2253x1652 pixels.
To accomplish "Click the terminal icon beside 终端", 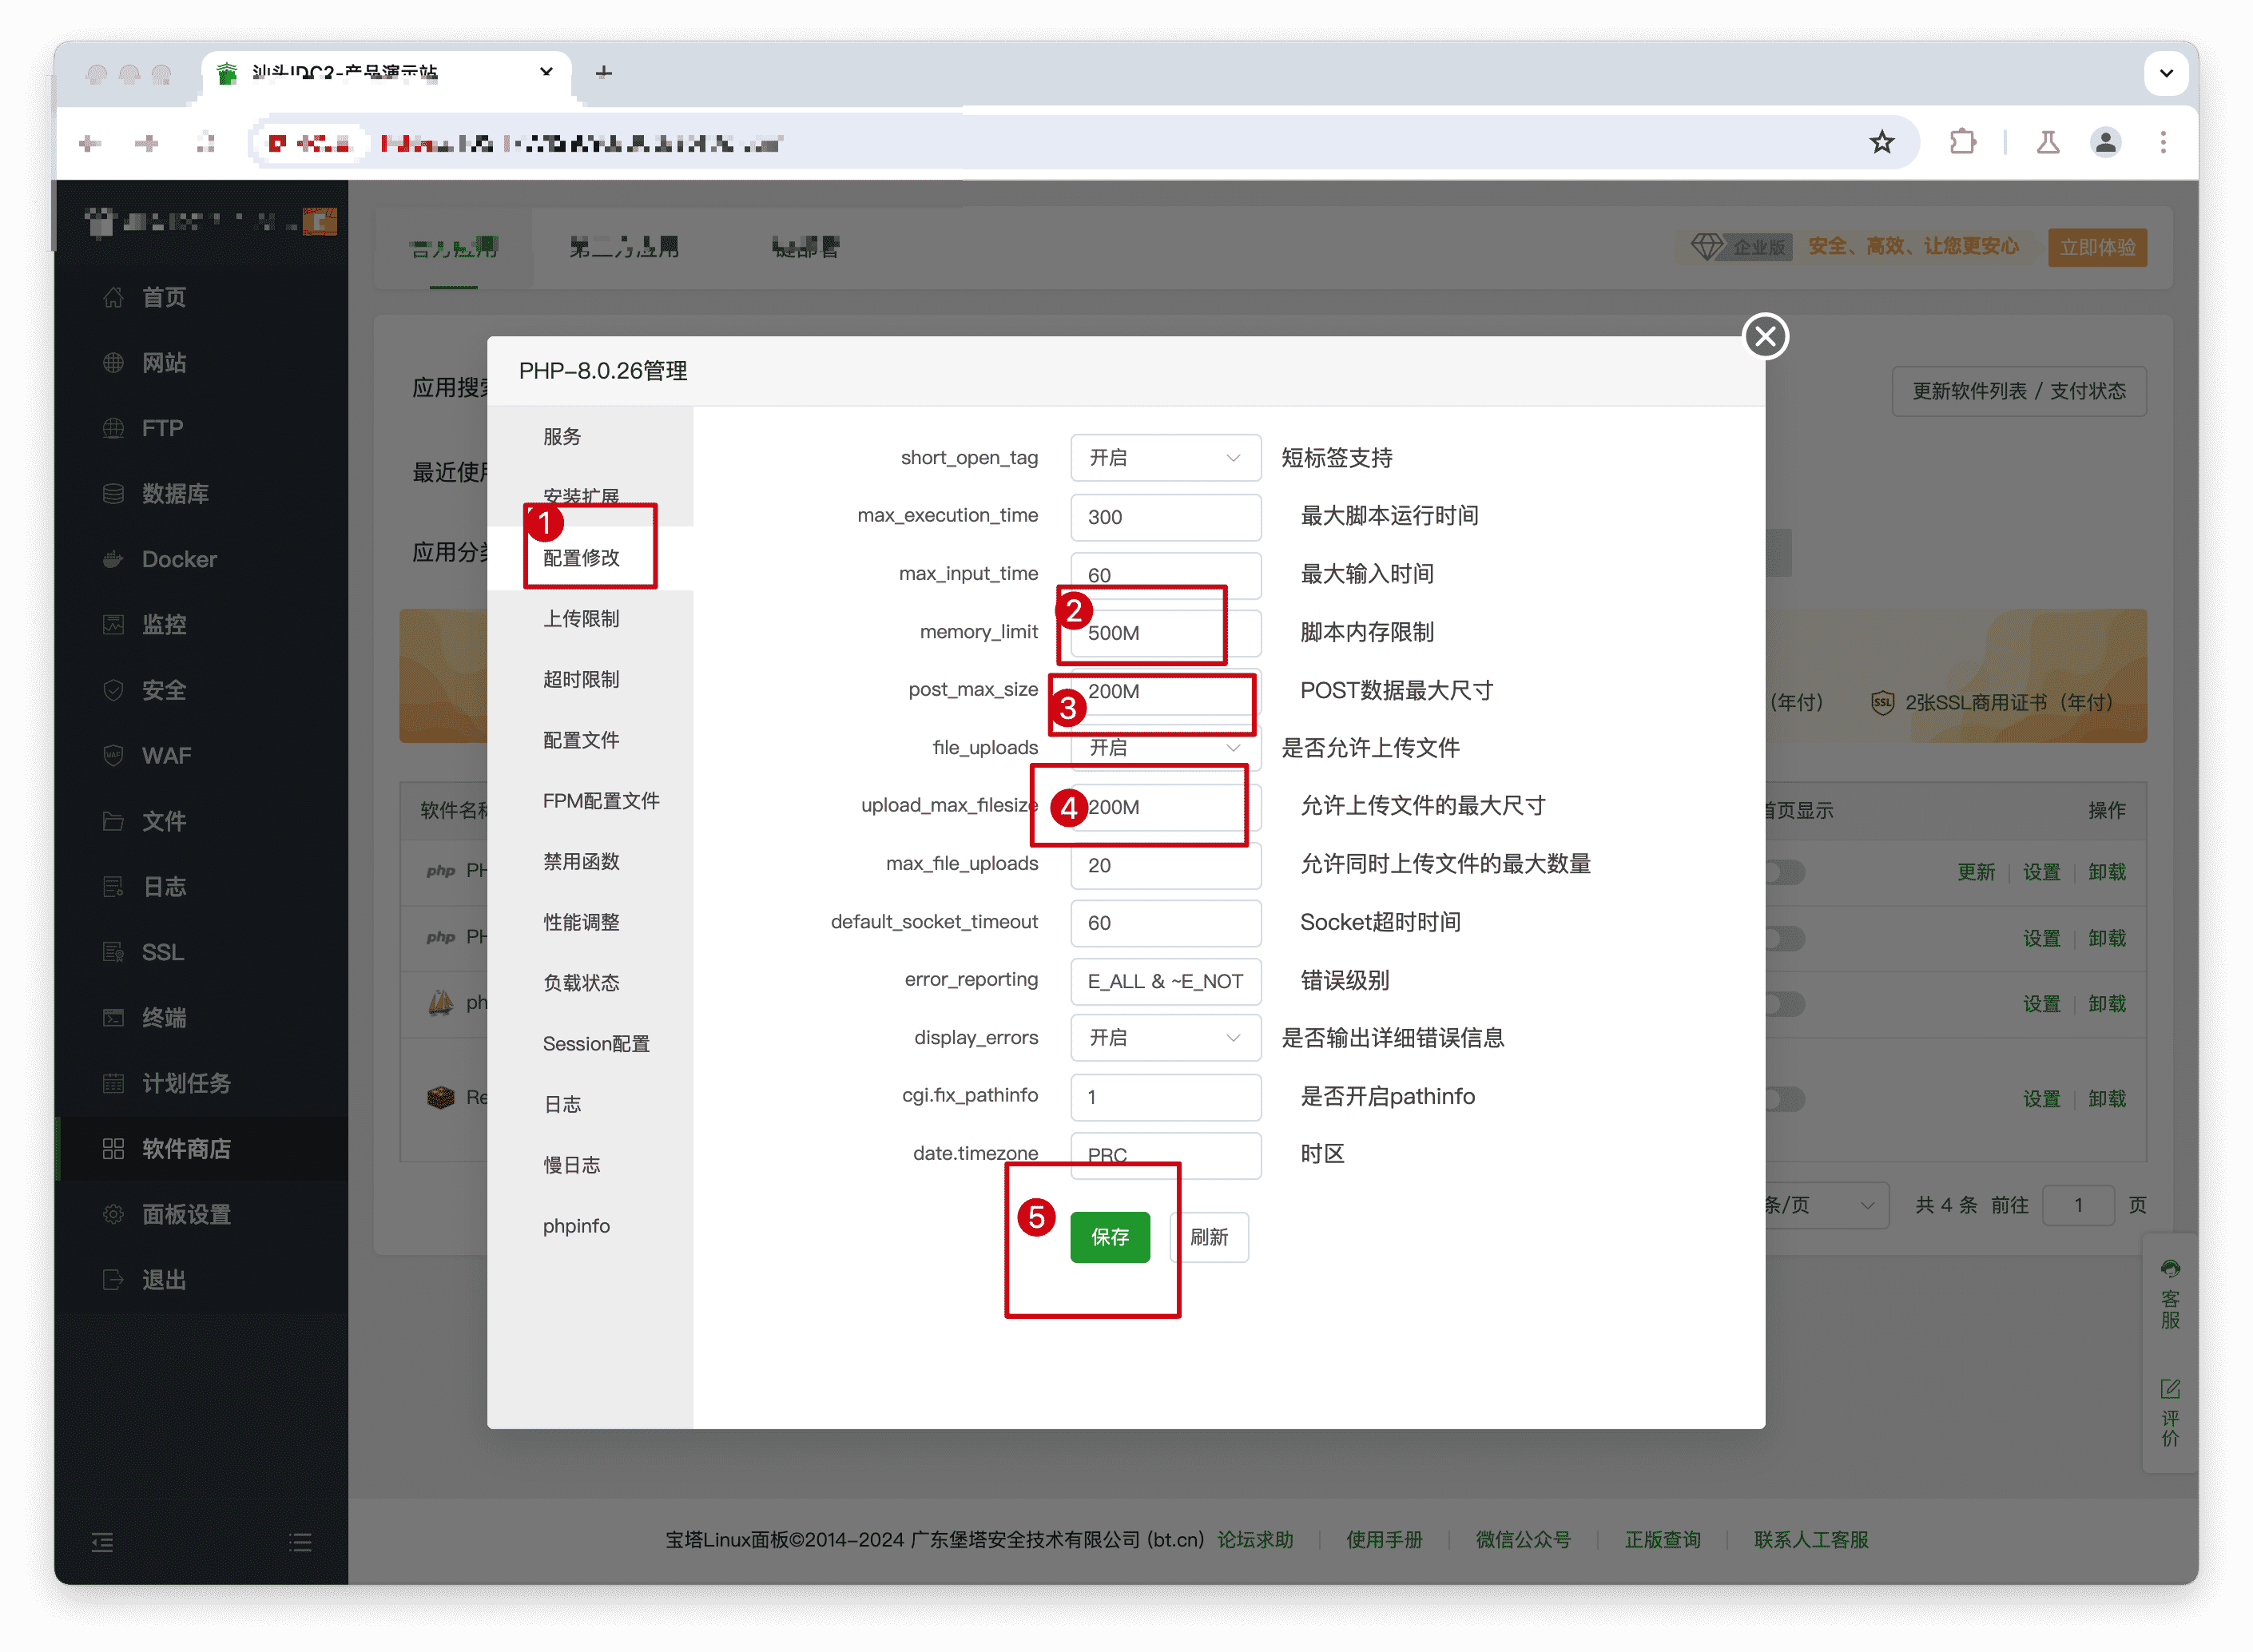I will tap(114, 1018).
